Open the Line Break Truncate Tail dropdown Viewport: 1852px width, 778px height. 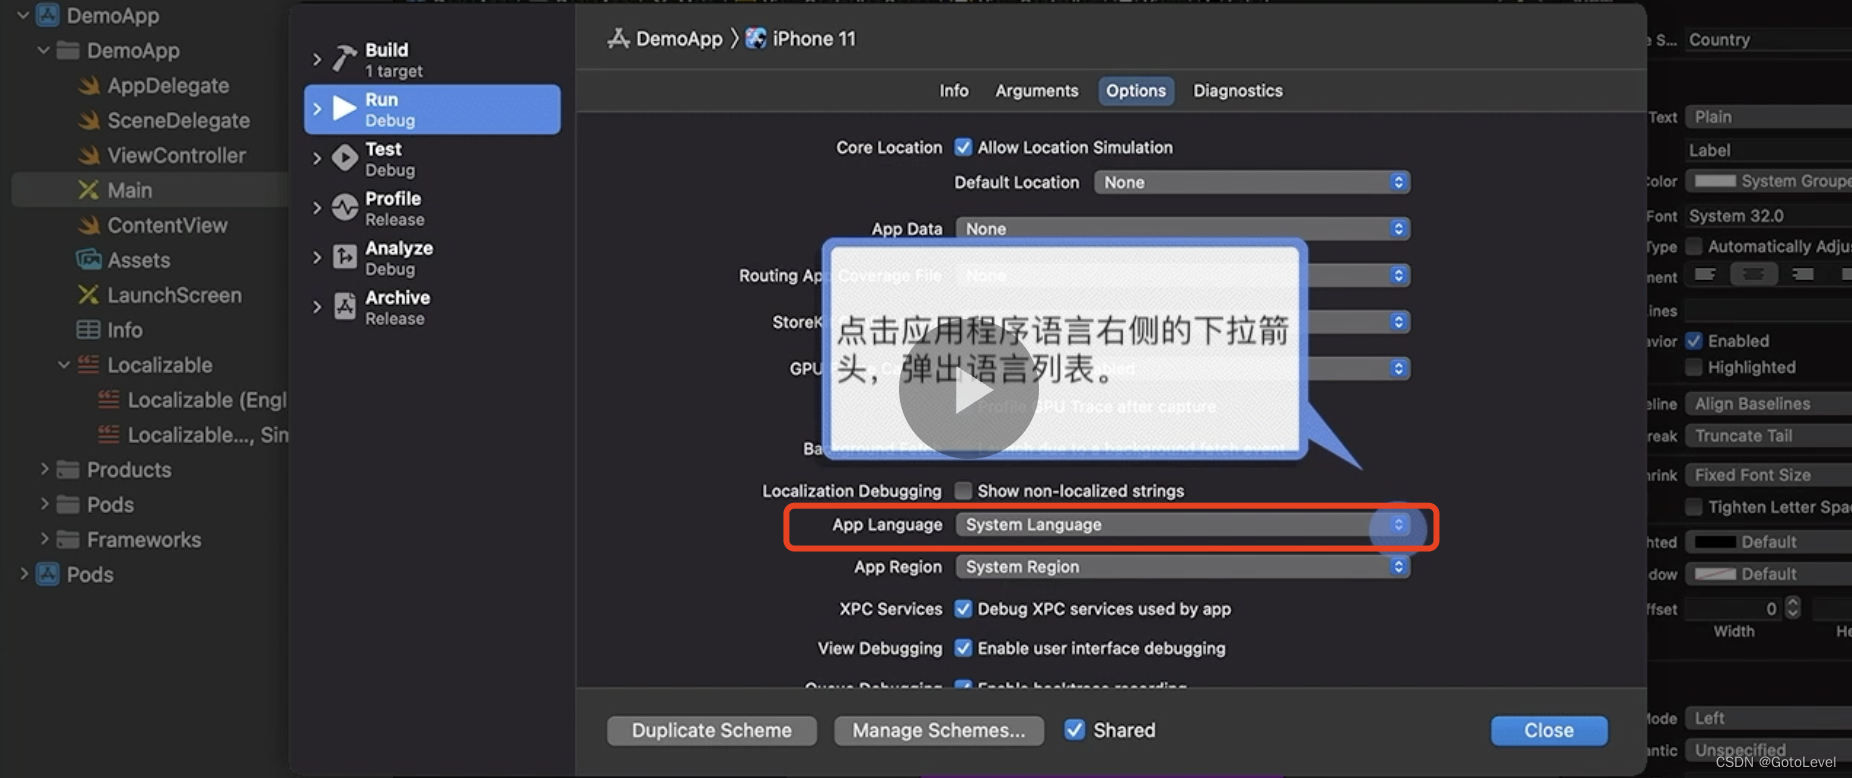tap(1768, 436)
